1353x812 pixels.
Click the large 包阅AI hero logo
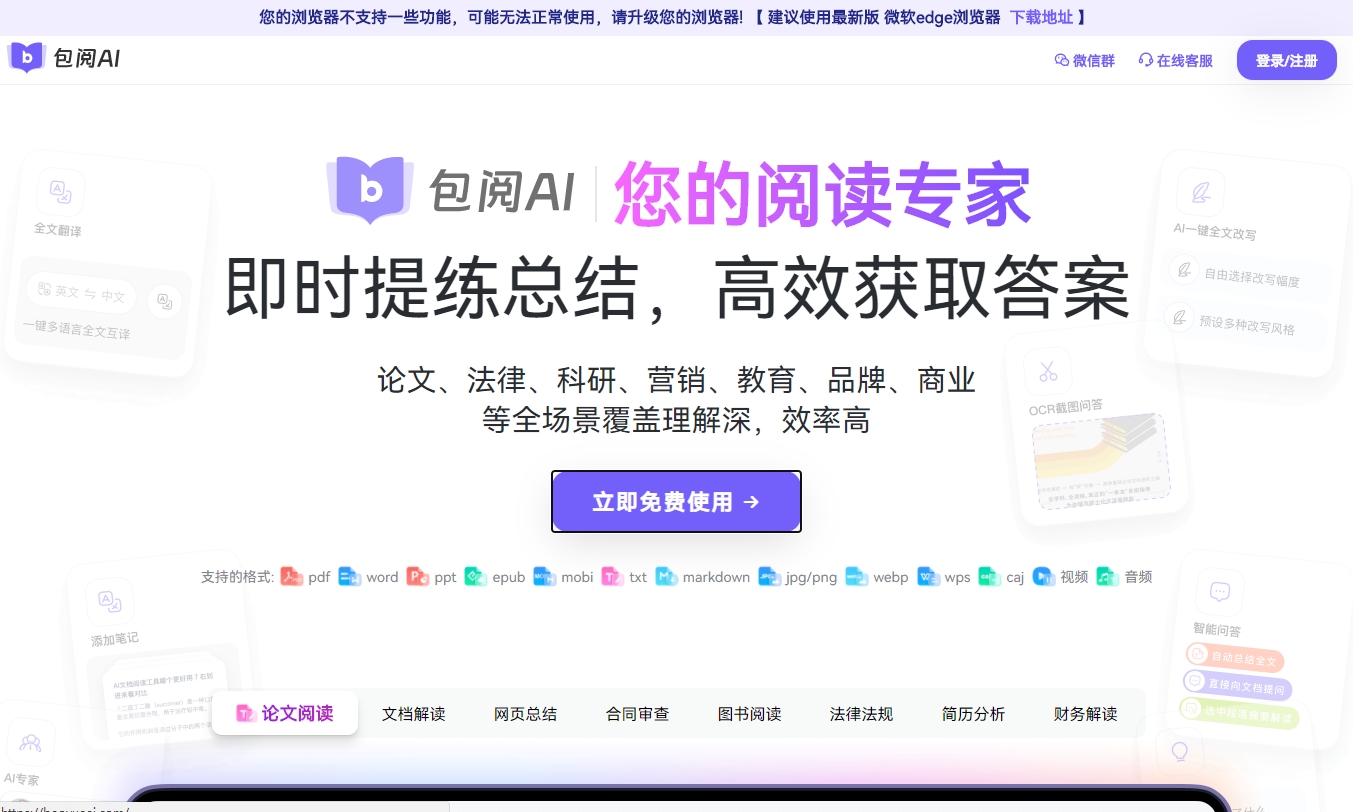click(452, 190)
